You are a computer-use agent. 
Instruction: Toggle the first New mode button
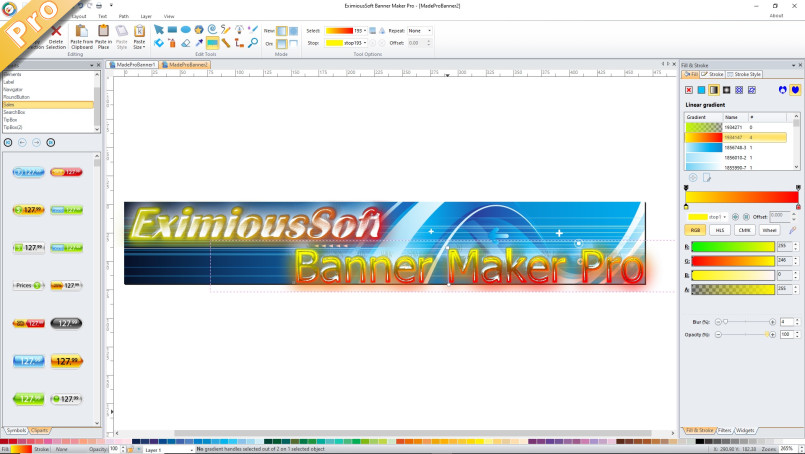(x=281, y=31)
